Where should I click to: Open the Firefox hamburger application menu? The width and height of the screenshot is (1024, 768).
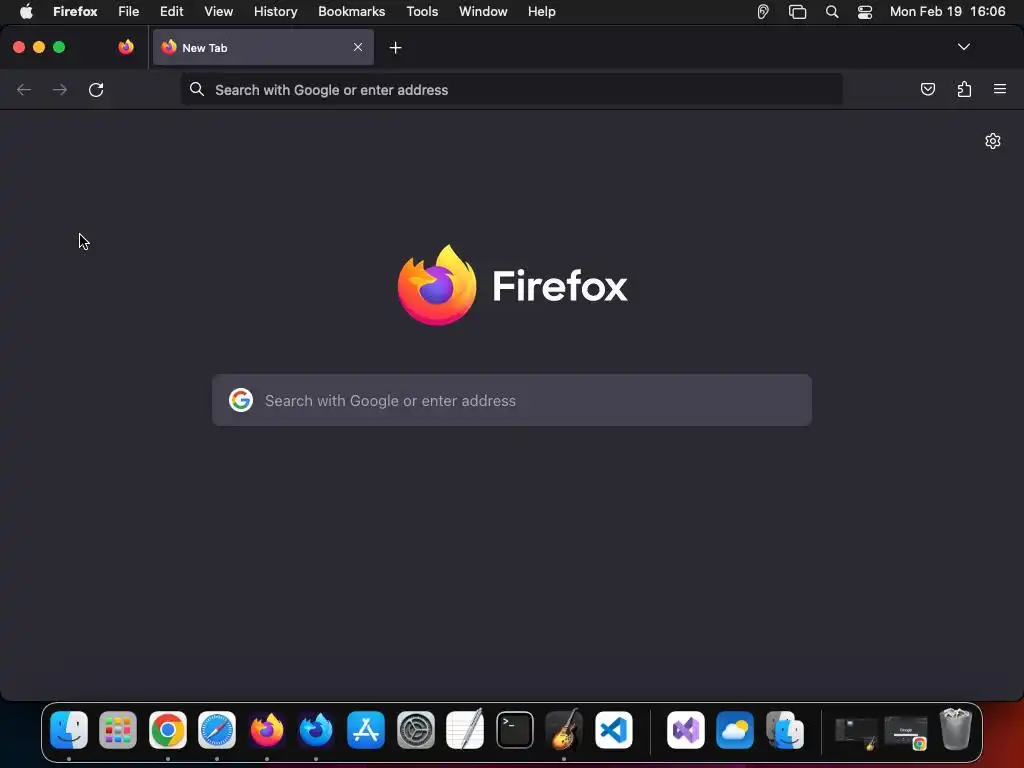click(1000, 89)
